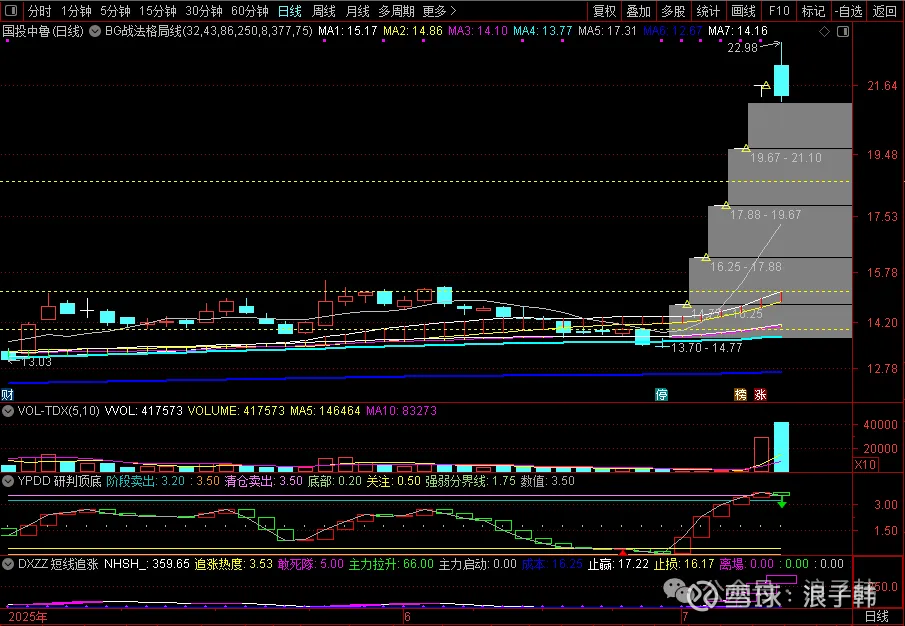Select the 1分钟 period tab
Image resolution: width=905 pixels, height=626 pixels.
point(76,11)
